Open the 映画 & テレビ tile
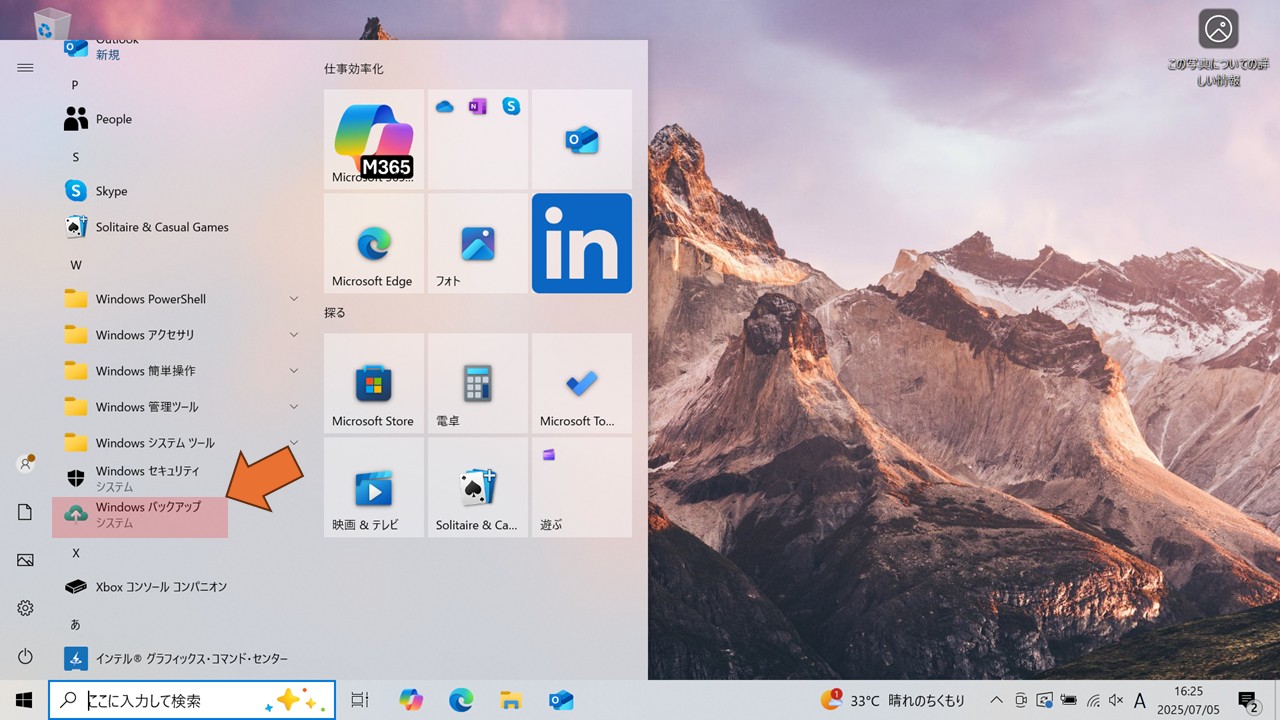Screen dimensions: 1280x720 374,487
